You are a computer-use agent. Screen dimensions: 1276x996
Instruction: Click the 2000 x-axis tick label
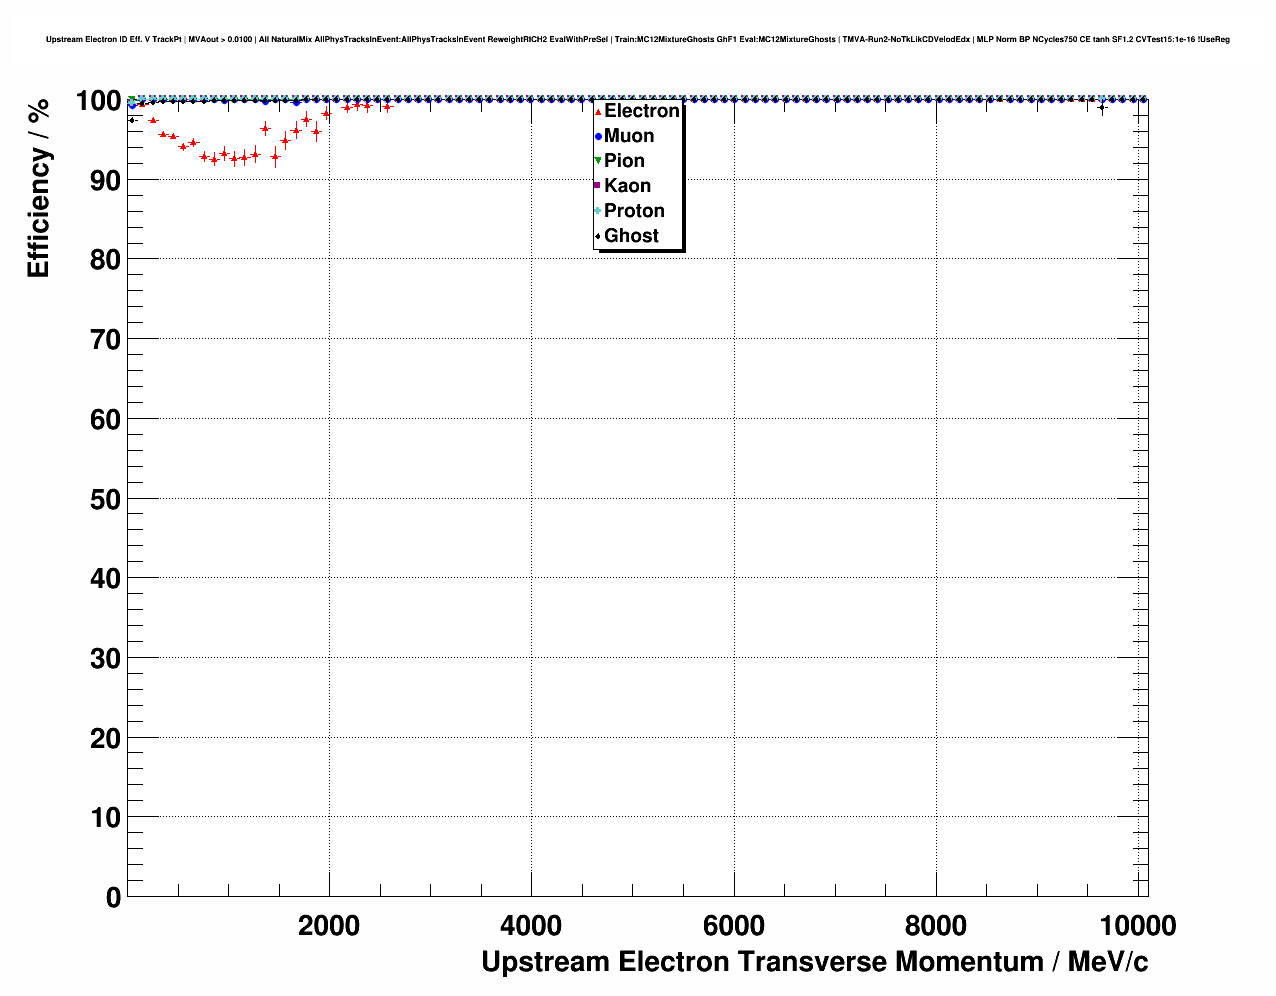coord(329,926)
